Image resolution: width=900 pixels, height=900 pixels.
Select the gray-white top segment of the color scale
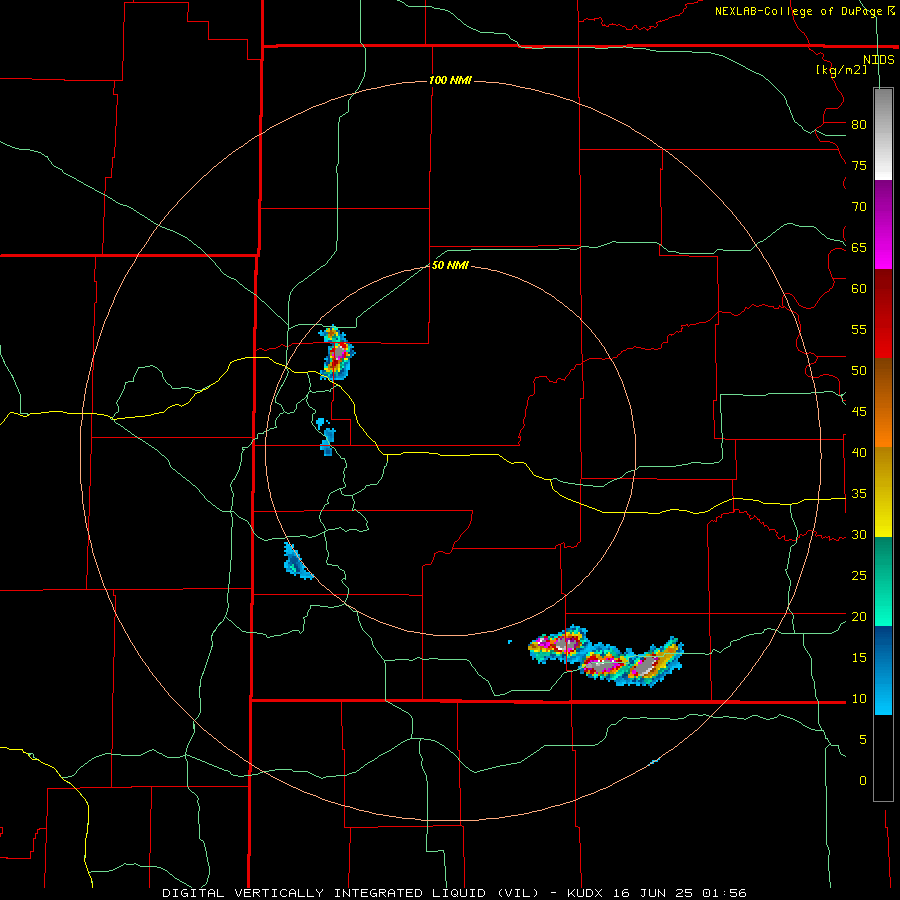click(x=883, y=134)
